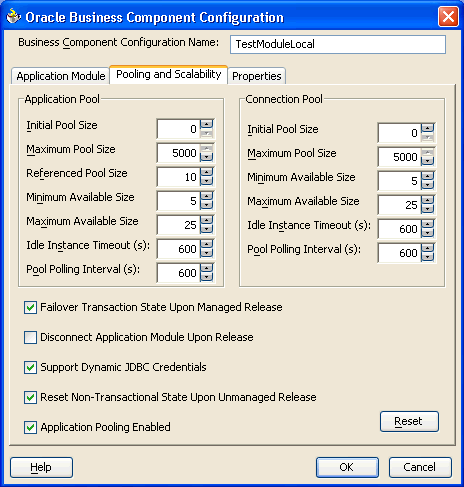Increase Application Pool Initial Pool Size
The image size is (464, 487).
pos(207,124)
